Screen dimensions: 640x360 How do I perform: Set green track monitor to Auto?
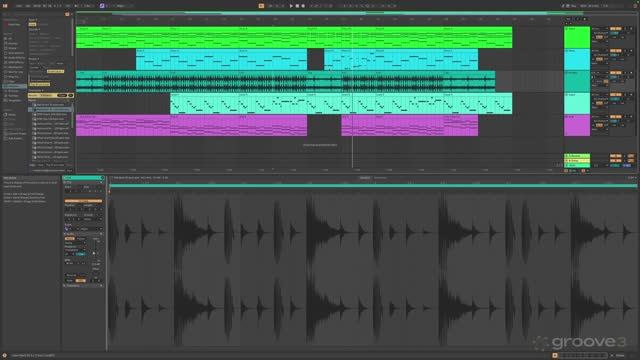(599, 37)
